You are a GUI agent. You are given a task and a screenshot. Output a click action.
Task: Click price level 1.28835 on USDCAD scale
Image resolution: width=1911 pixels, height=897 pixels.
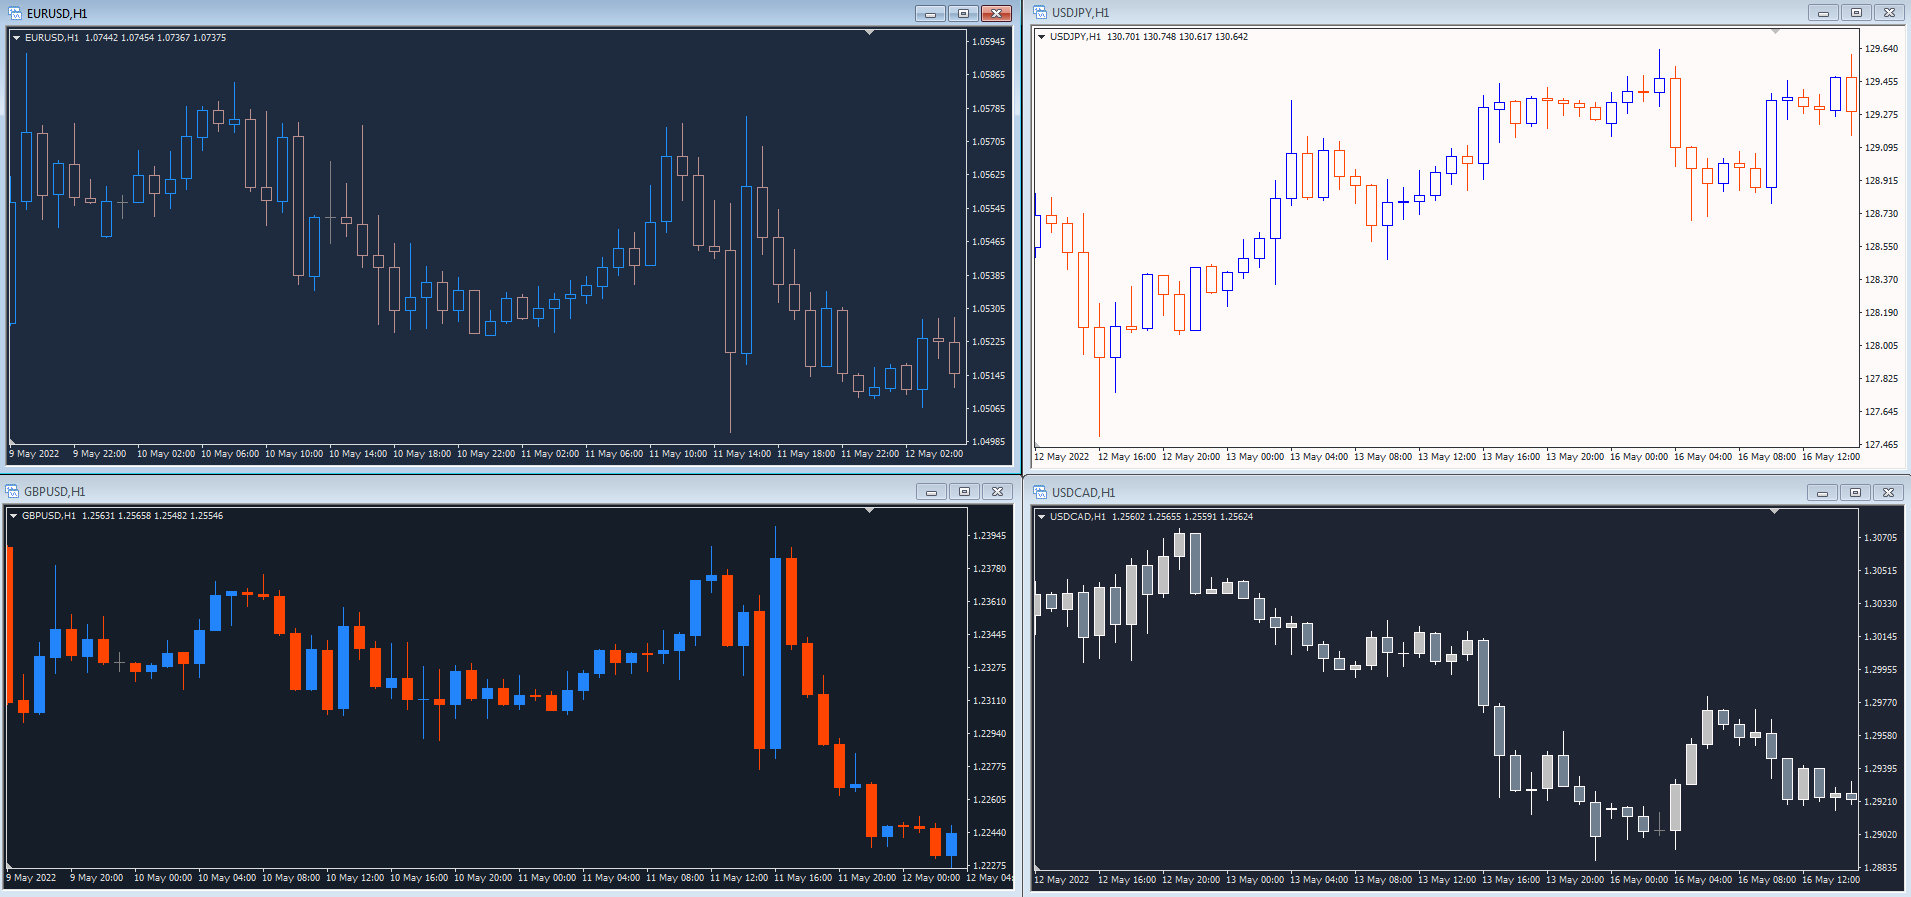click(1880, 868)
